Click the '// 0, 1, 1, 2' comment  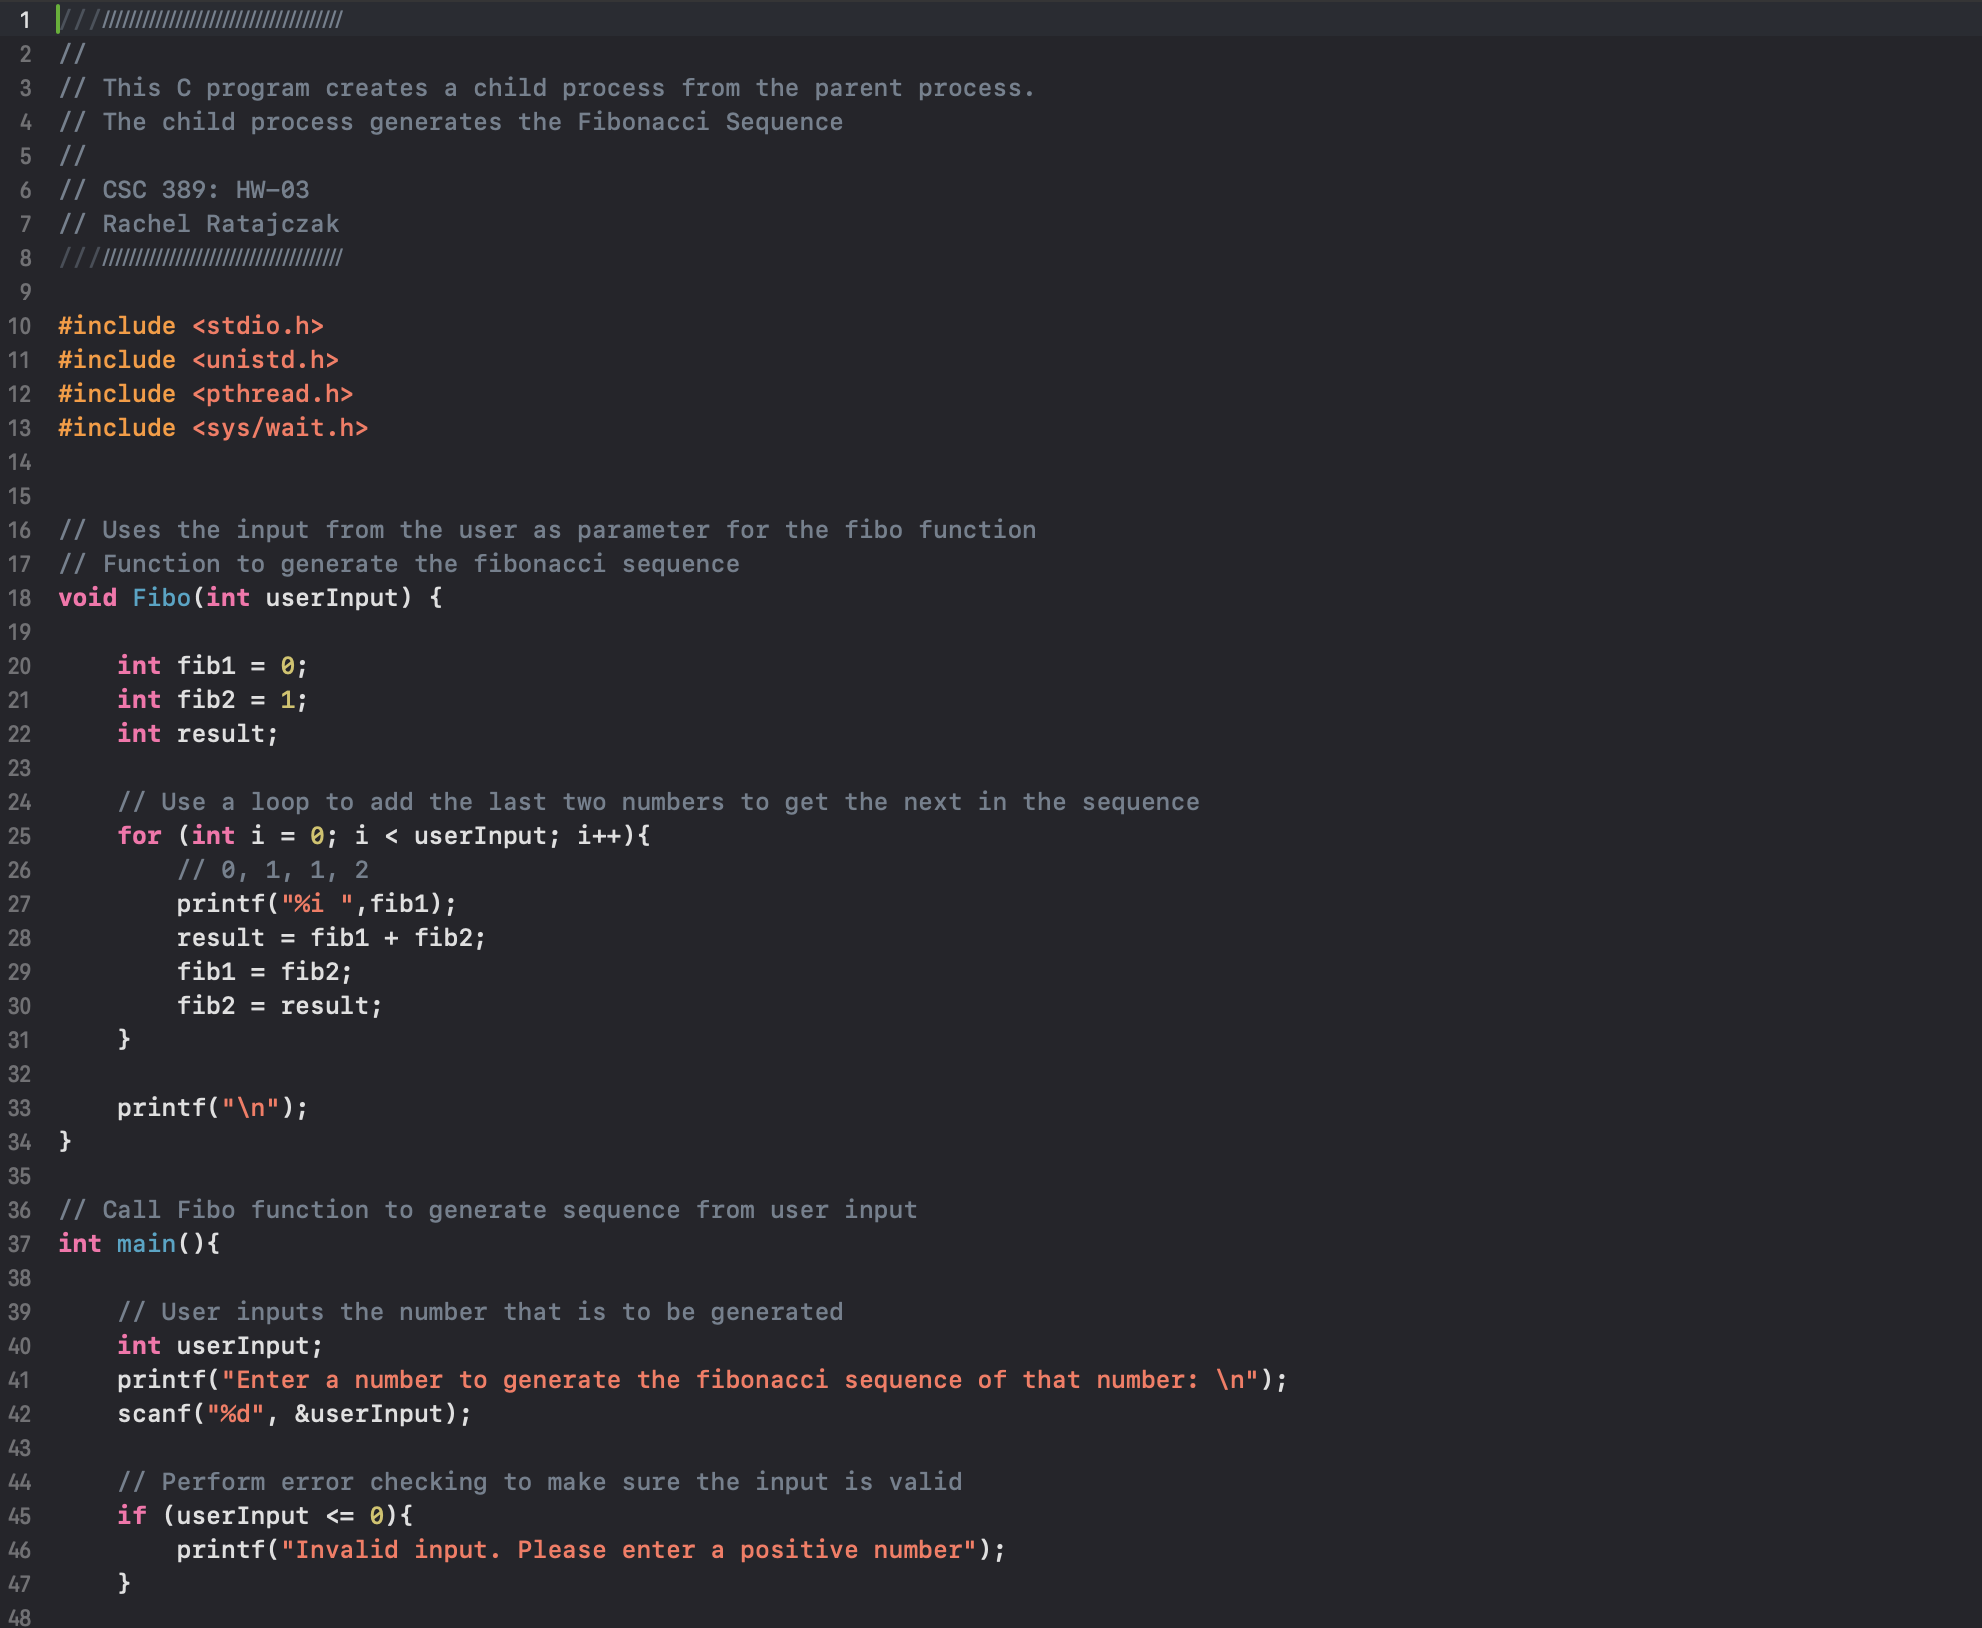click(x=273, y=870)
